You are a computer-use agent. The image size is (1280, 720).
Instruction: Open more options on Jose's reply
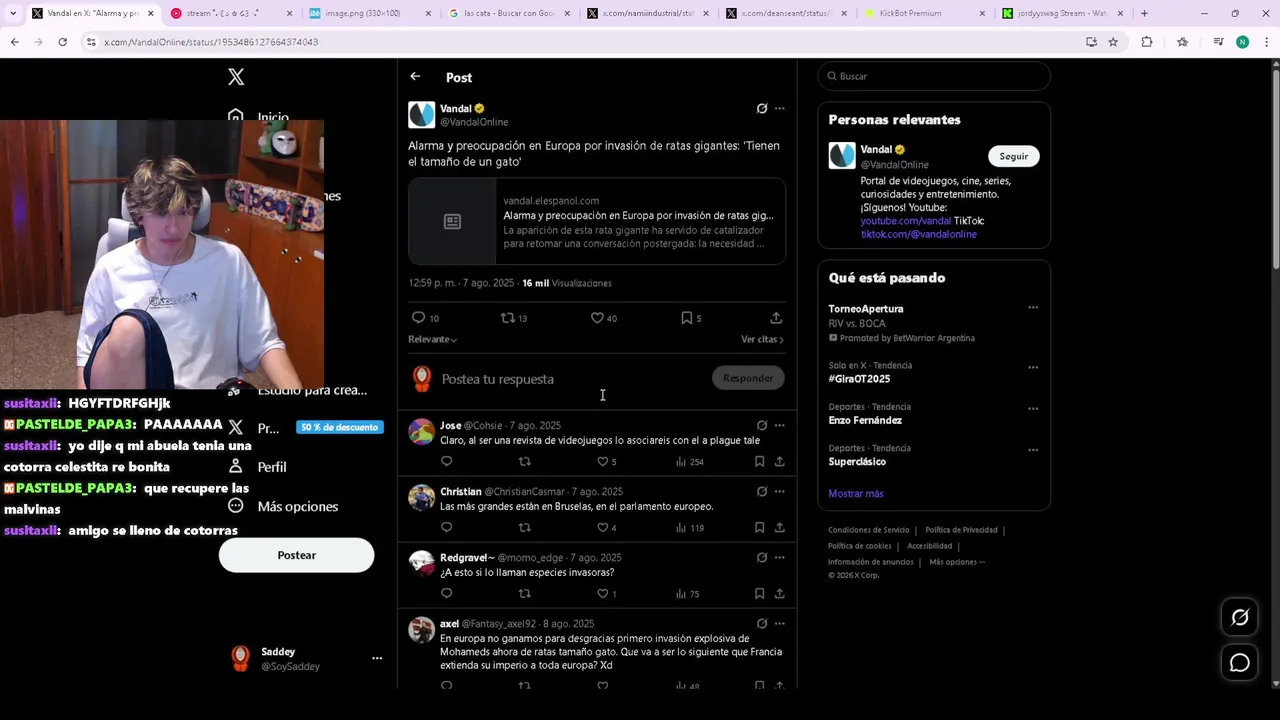[780, 425]
